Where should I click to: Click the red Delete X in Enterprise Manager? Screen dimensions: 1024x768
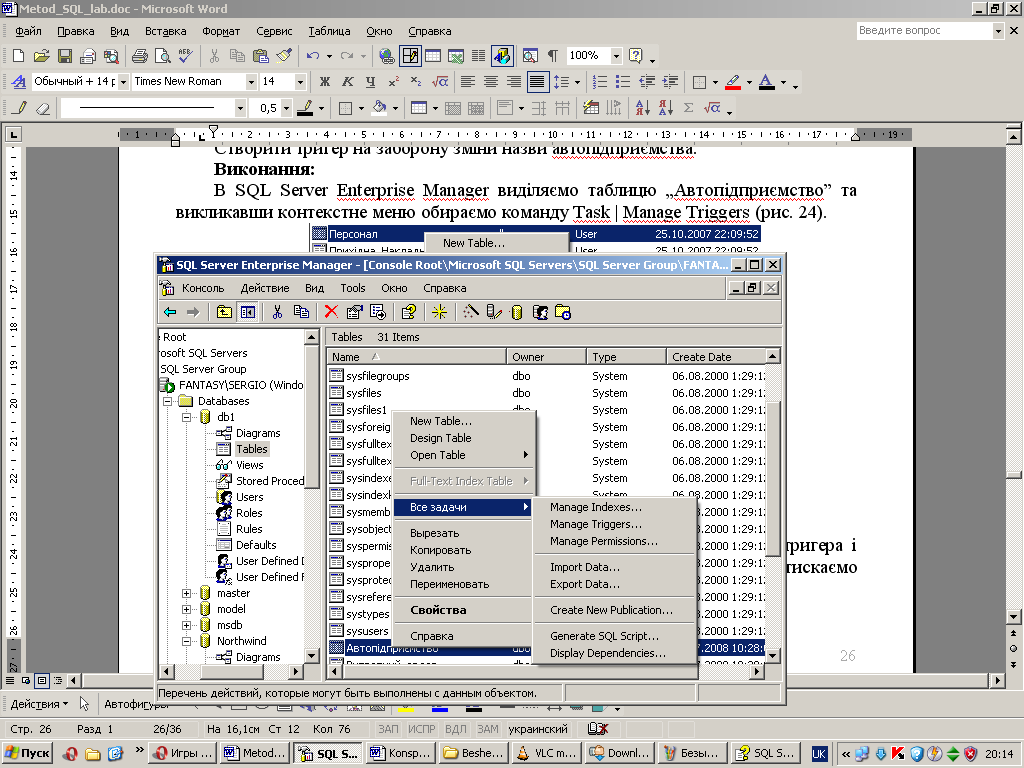pos(331,312)
